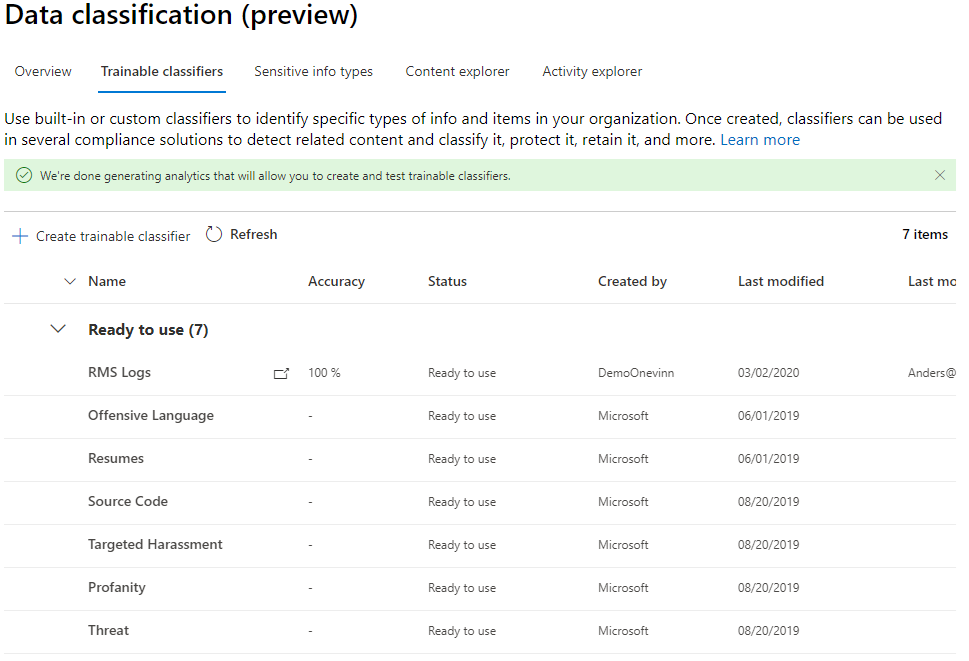The image size is (969, 661).
Task: Select the Offensive Language classifier row
Action: tap(151, 416)
